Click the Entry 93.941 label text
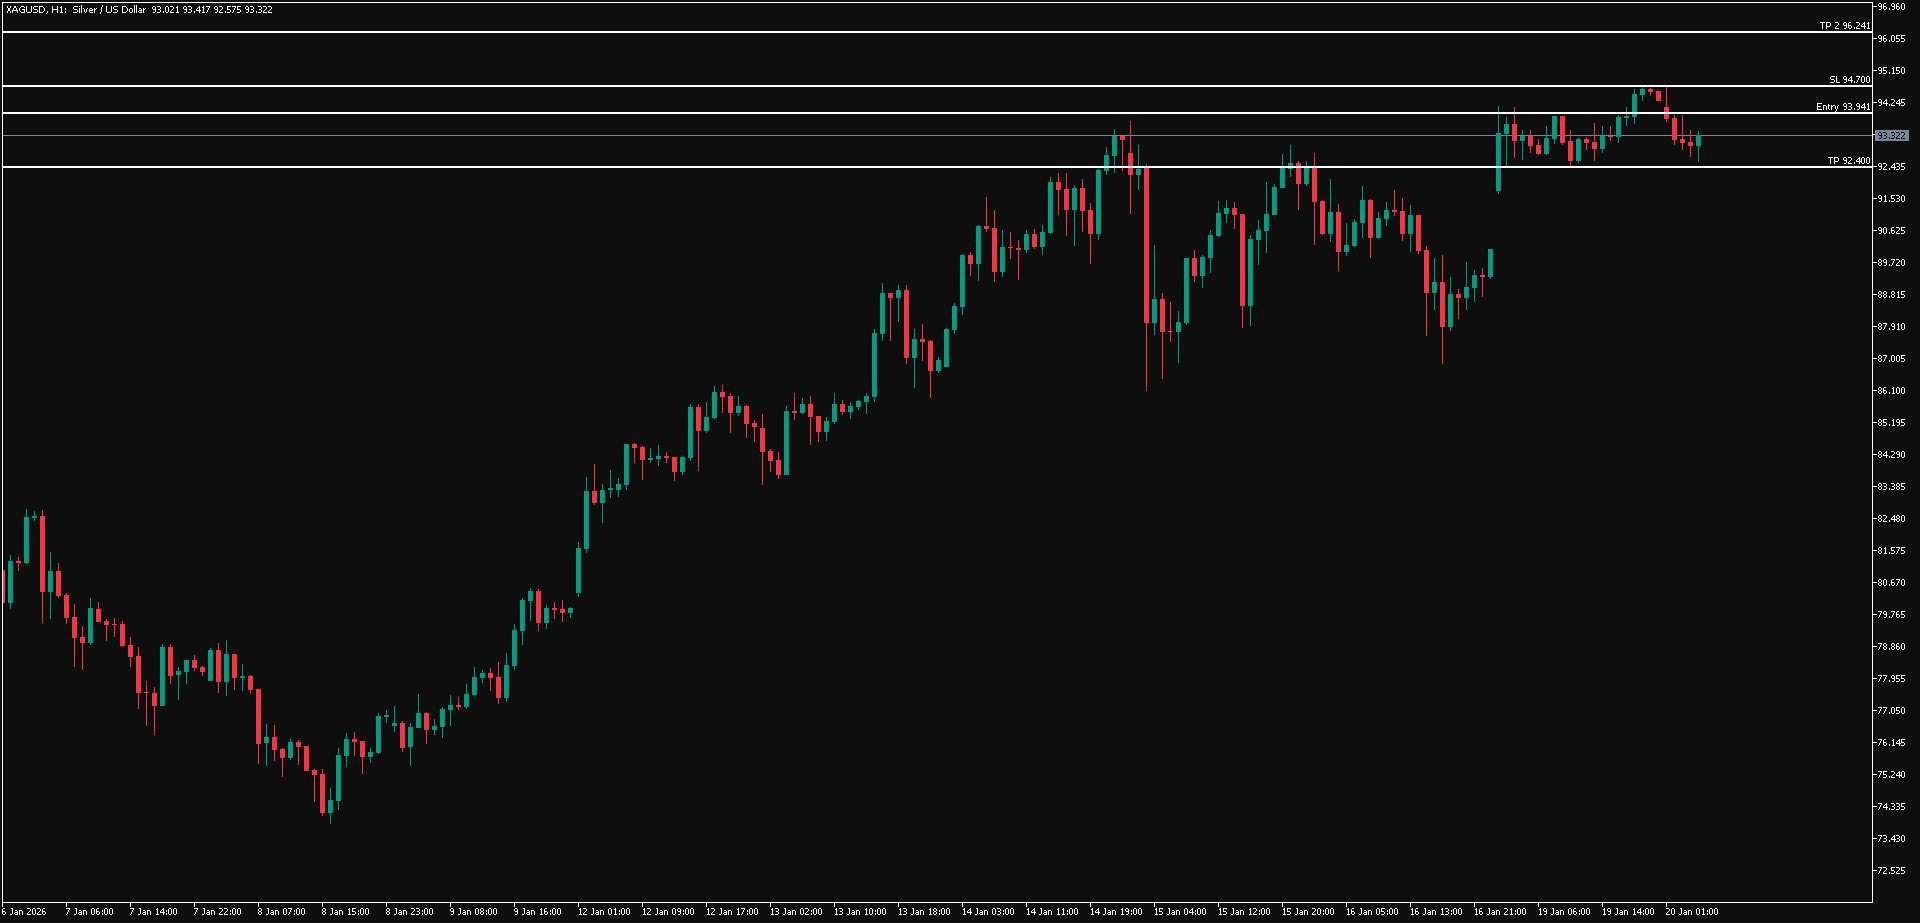1920x923 pixels. pyautogui.click(x=1843, y=107)
